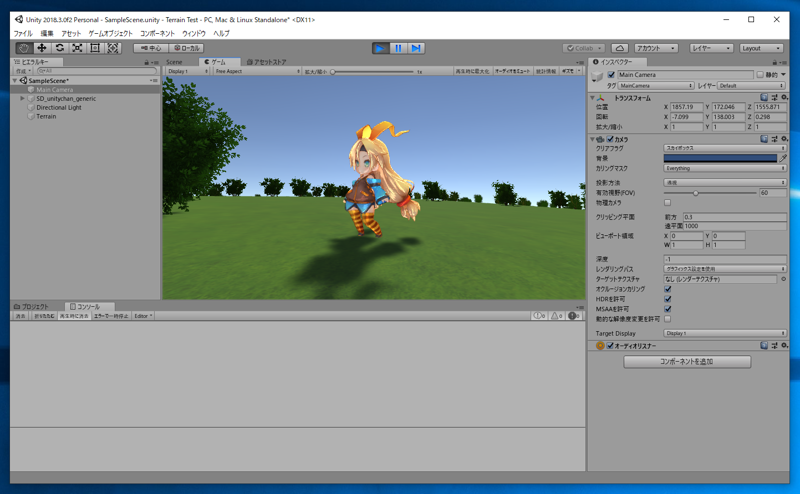The height and width of the screenshot is (494, 800).
Task: Open the Layer Default dropdown in Inspector
Action: (752, 86)
